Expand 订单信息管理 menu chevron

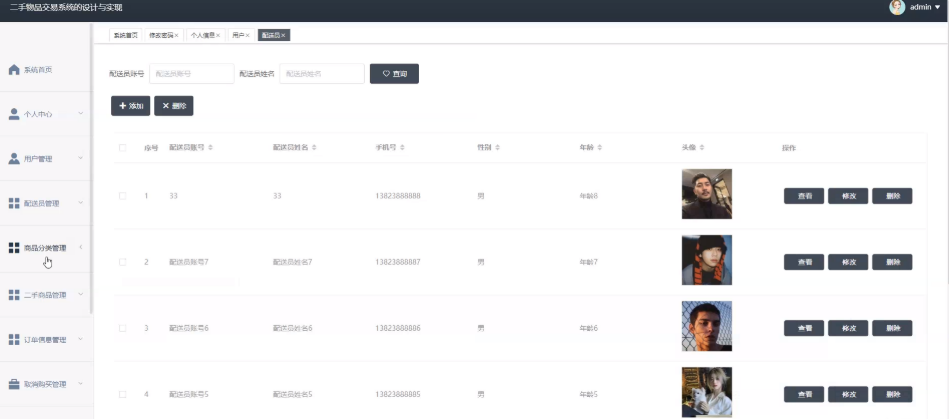pyautogui.click(x=80, y=339)
